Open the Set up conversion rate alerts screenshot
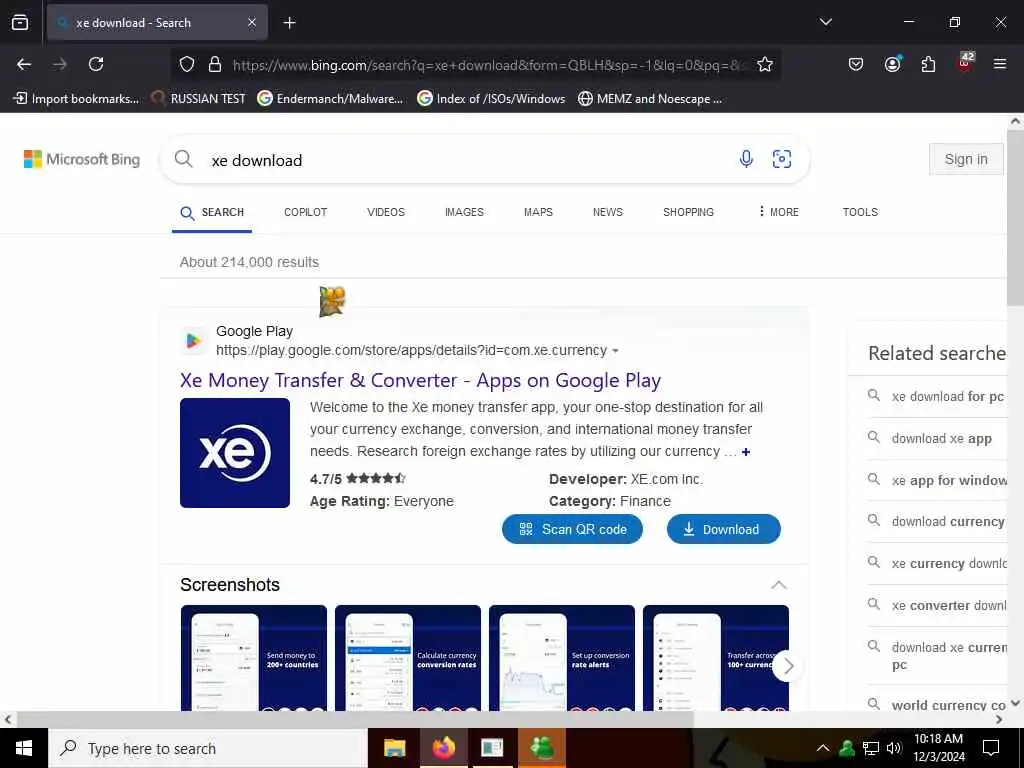The height and width of the screenshot is (768, 1024). coord(562,658)
